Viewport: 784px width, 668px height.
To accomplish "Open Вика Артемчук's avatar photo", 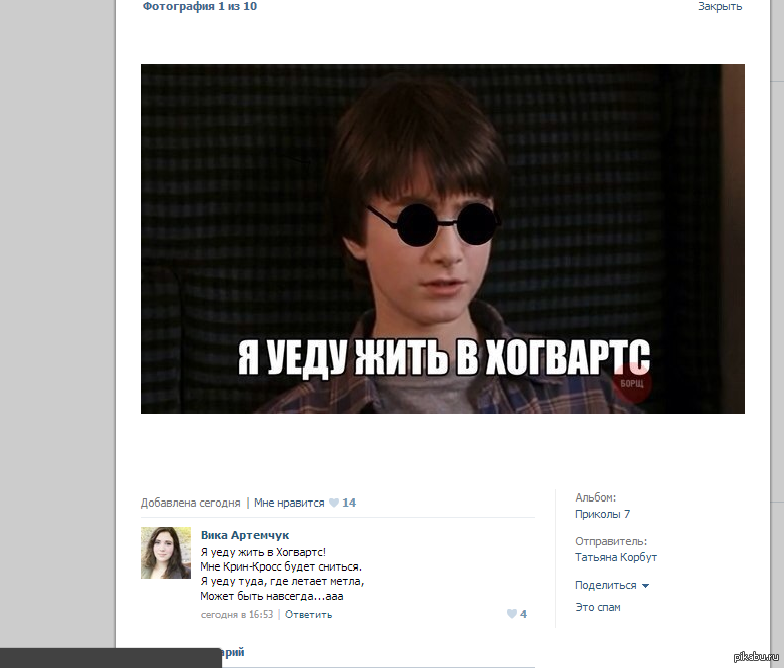I will [166, 552].
